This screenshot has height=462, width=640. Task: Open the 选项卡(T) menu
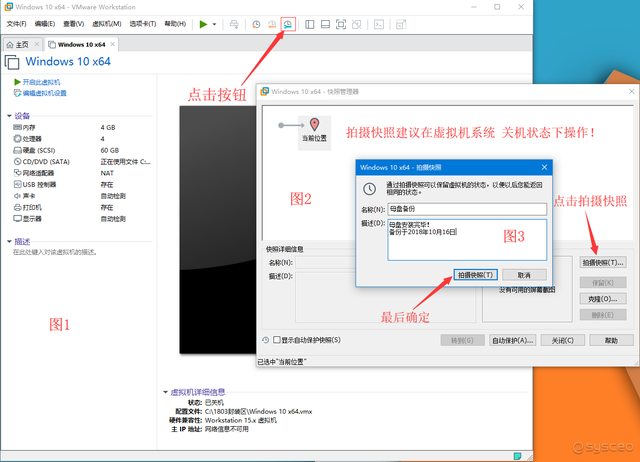point(143,24)
